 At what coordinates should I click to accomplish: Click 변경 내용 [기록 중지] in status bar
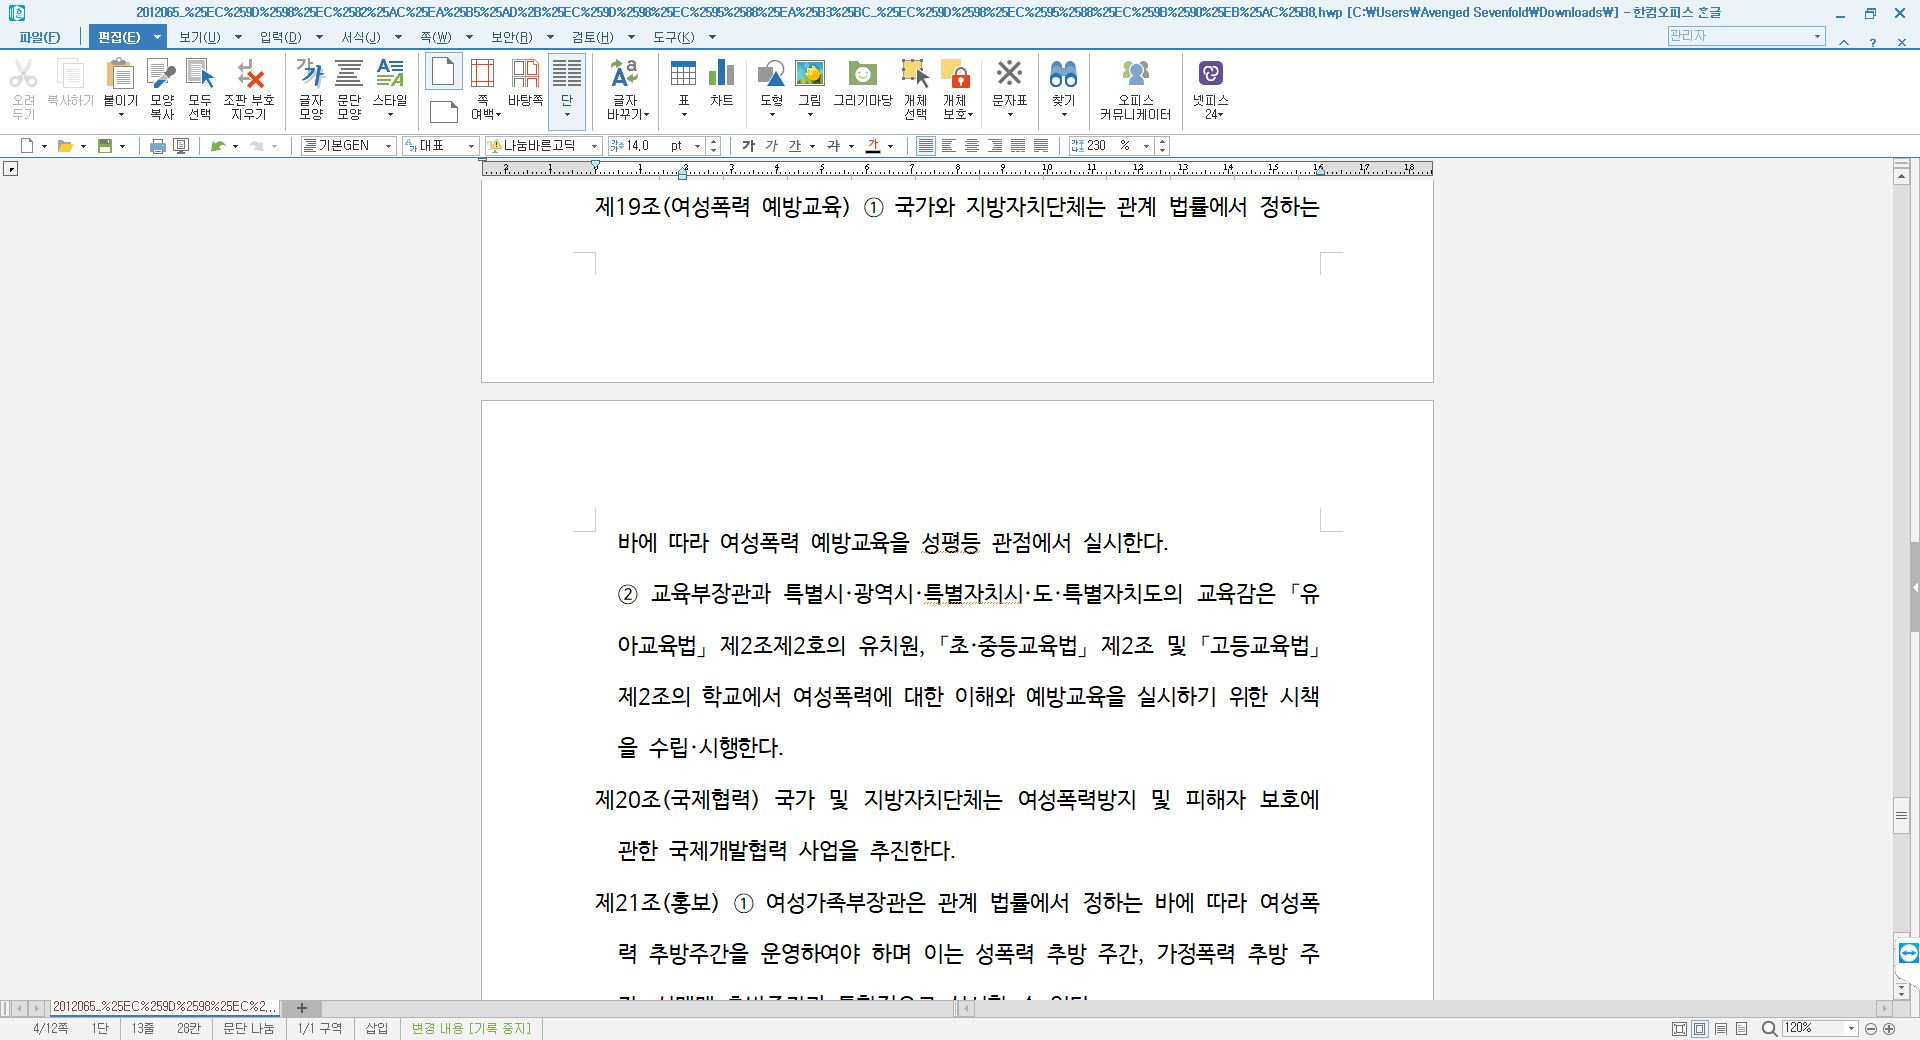point(471,1028)
